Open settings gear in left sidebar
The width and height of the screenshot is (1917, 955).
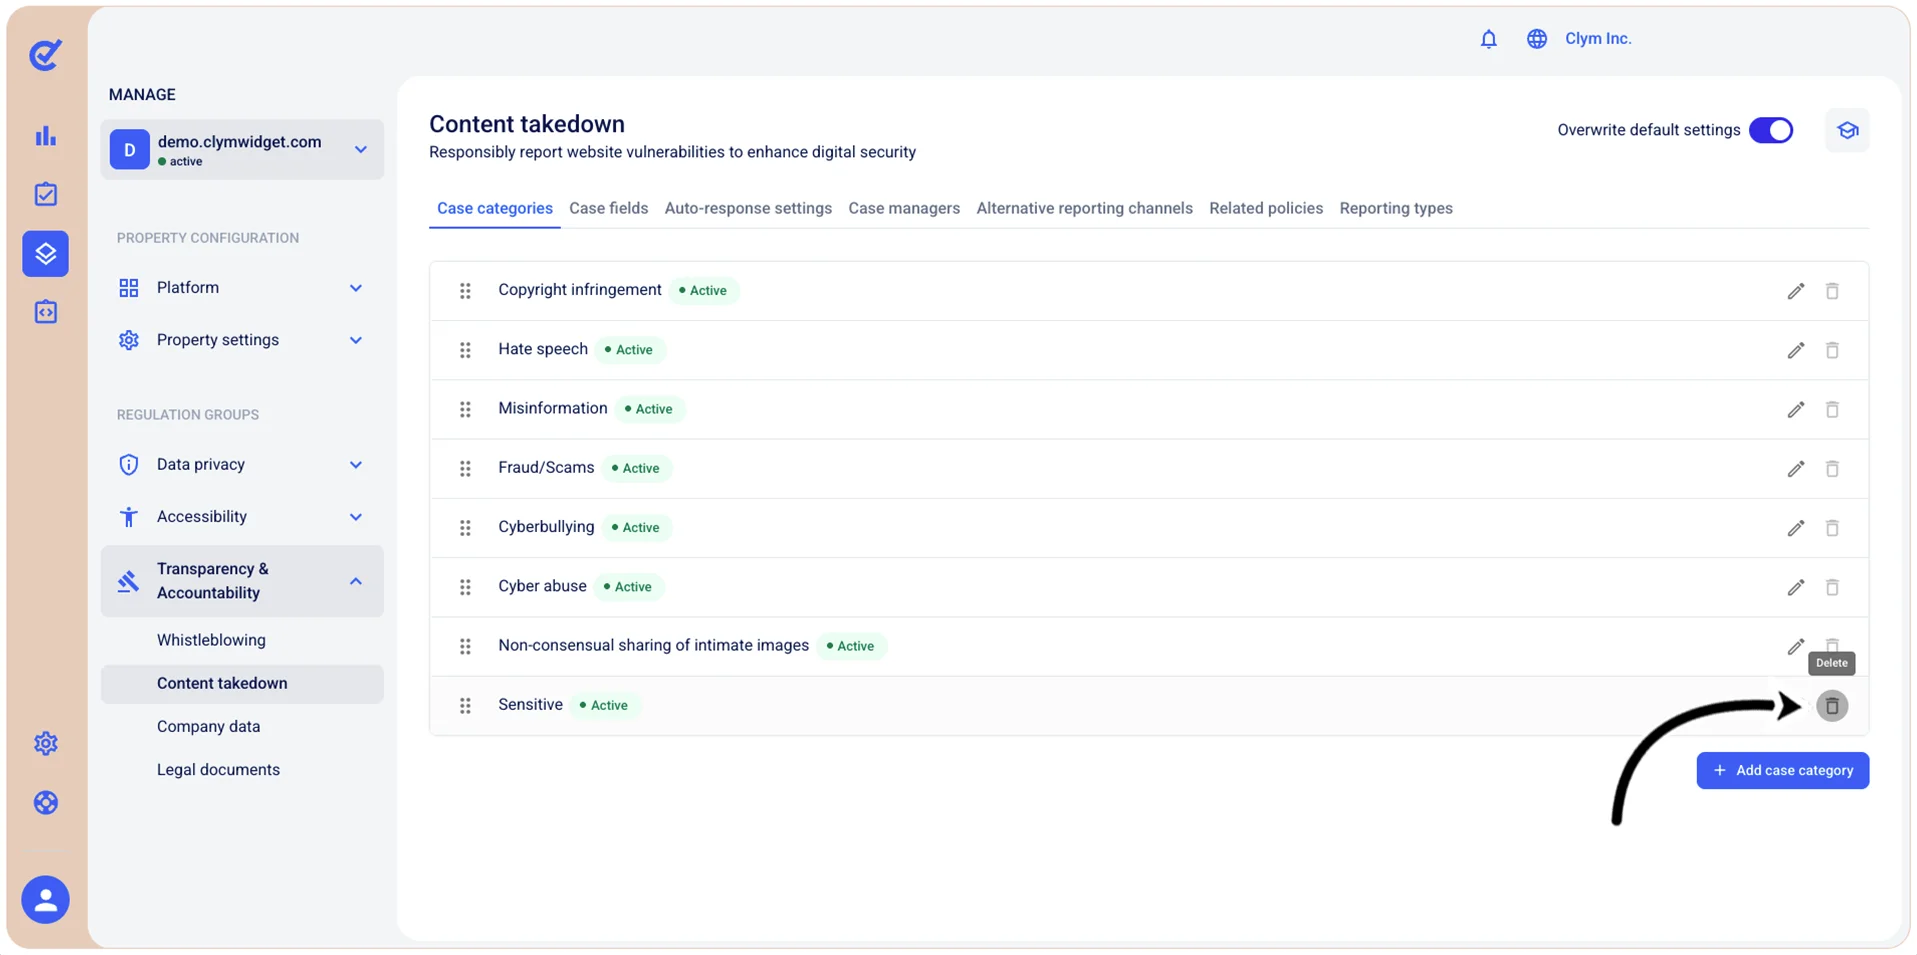pyautogui.click(x=46, y=743)
